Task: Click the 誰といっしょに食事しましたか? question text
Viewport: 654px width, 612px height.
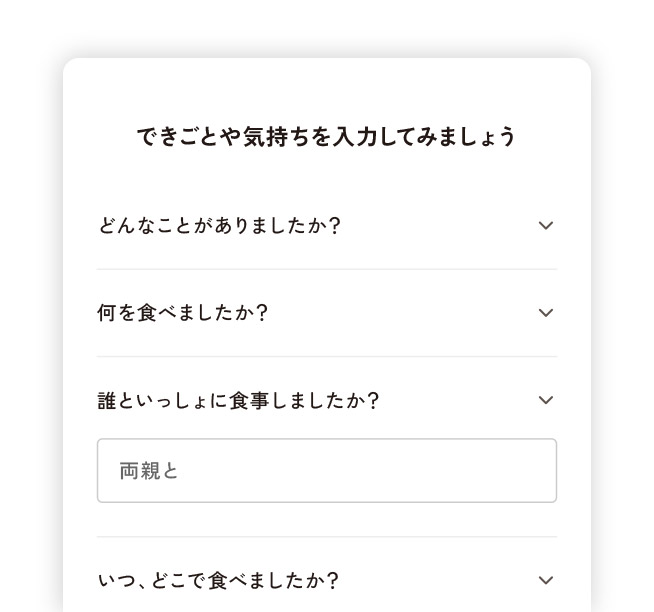Action: click(x=238, y=400)
